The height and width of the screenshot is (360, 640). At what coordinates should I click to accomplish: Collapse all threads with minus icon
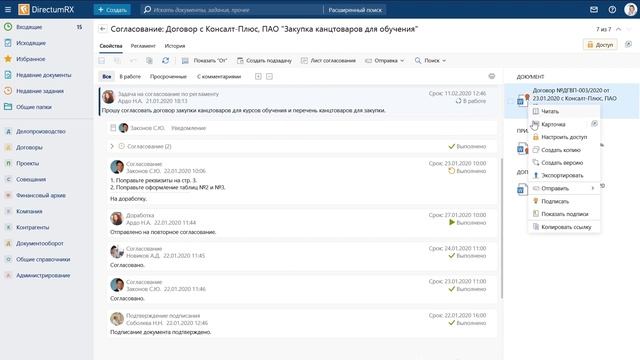pyautogui.click(x=269, y=76)
